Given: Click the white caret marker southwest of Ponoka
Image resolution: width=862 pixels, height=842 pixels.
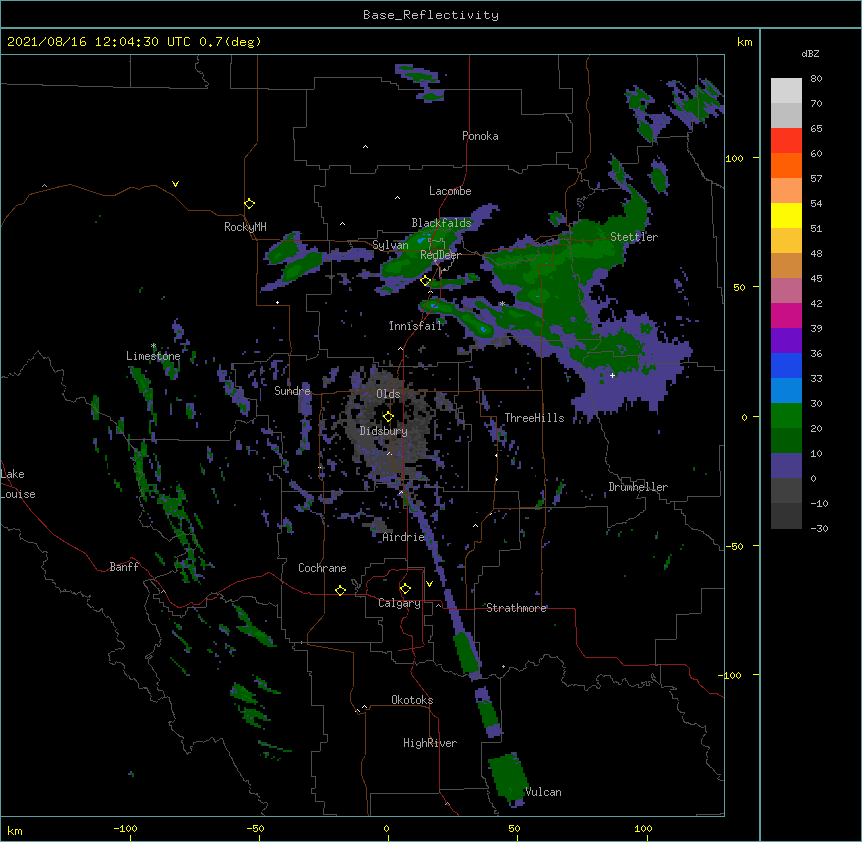Looking at the screenshot, I should tap(366, 147).
